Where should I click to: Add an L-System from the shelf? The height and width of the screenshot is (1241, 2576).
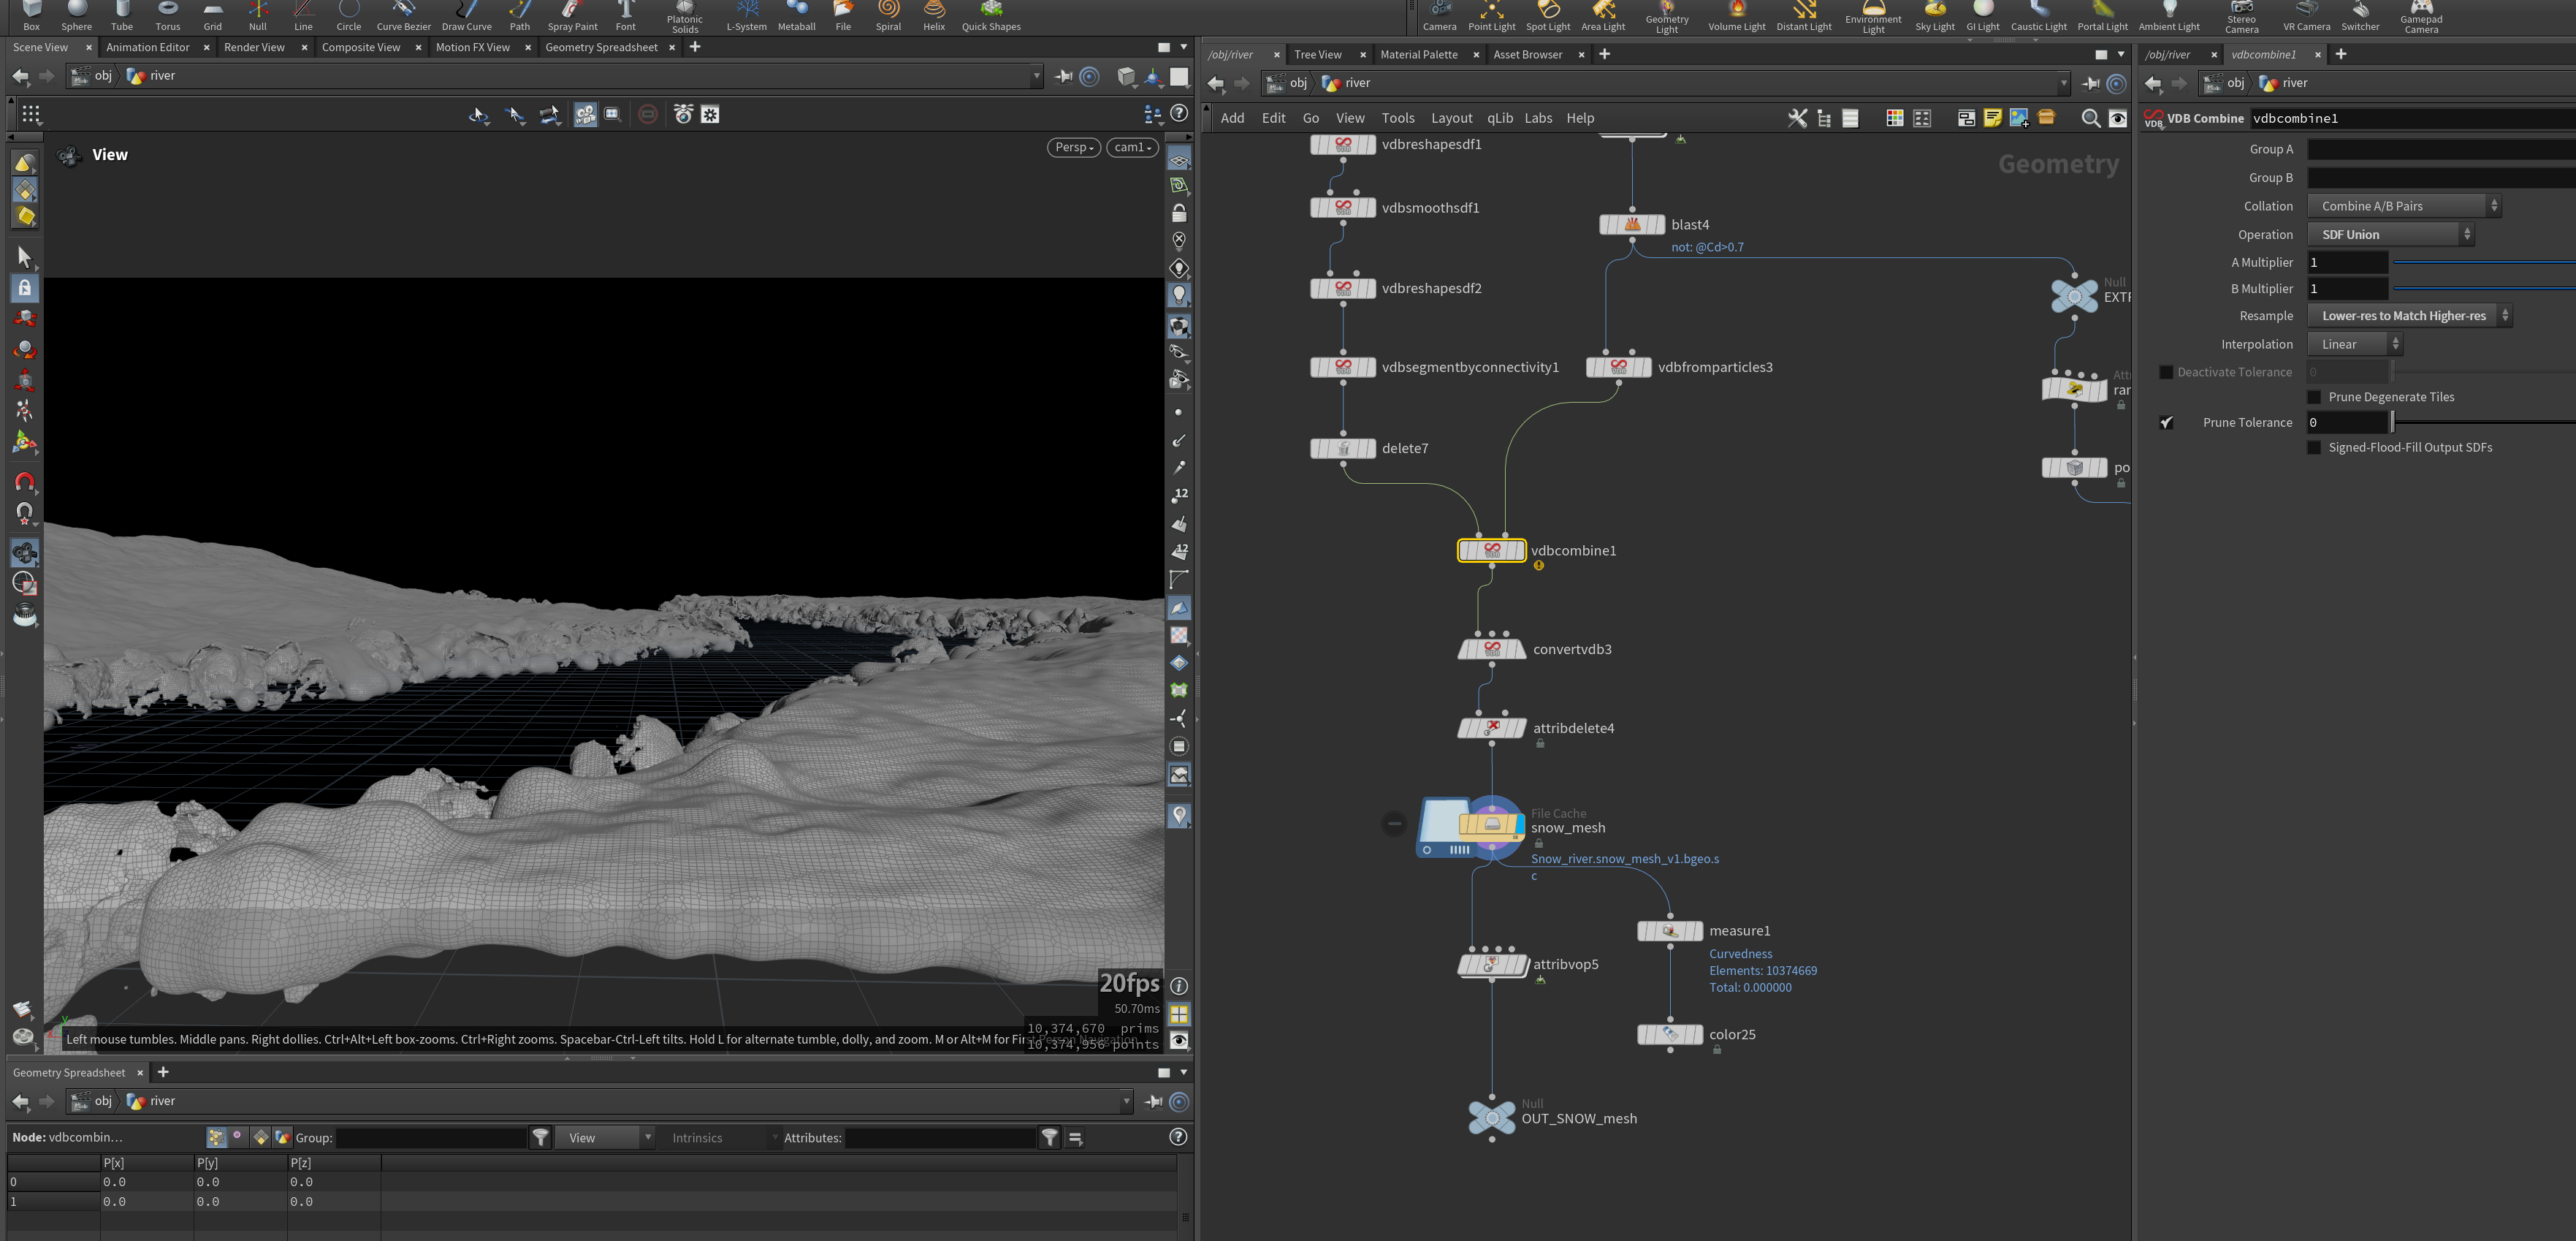746,17
